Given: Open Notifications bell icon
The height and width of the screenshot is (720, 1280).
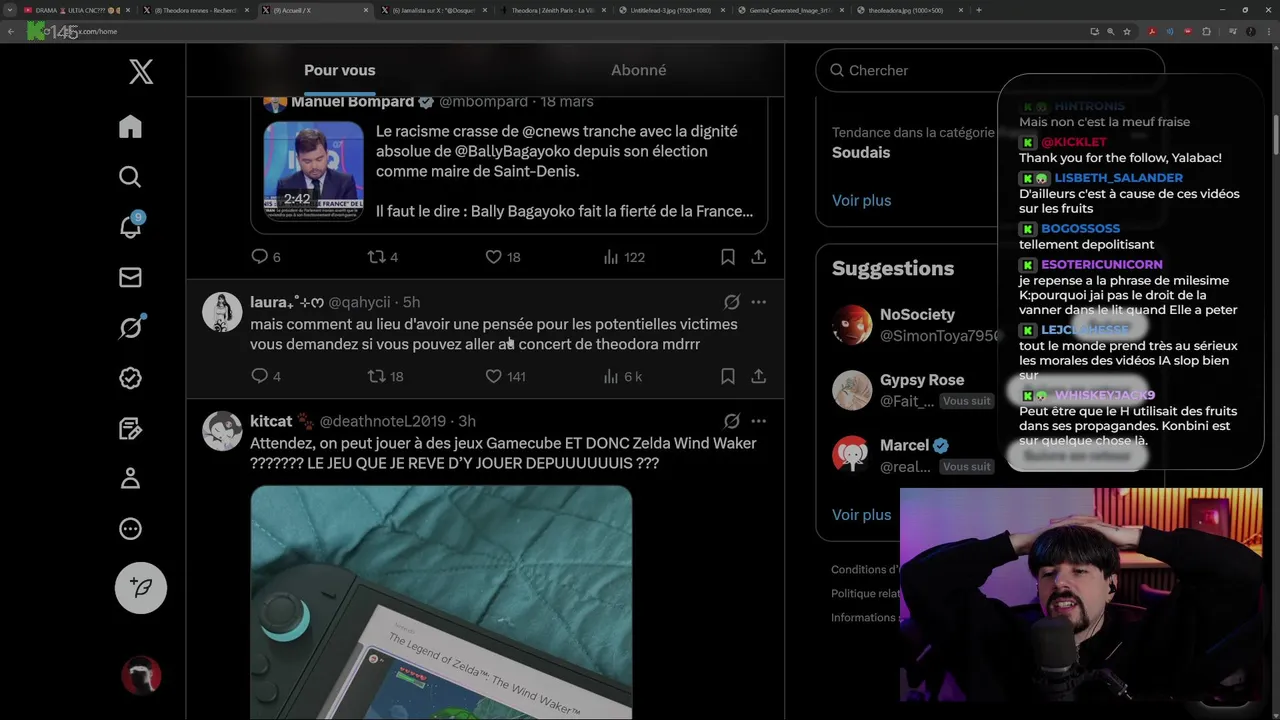Looking at the screenshot, I should coord(130,226).
